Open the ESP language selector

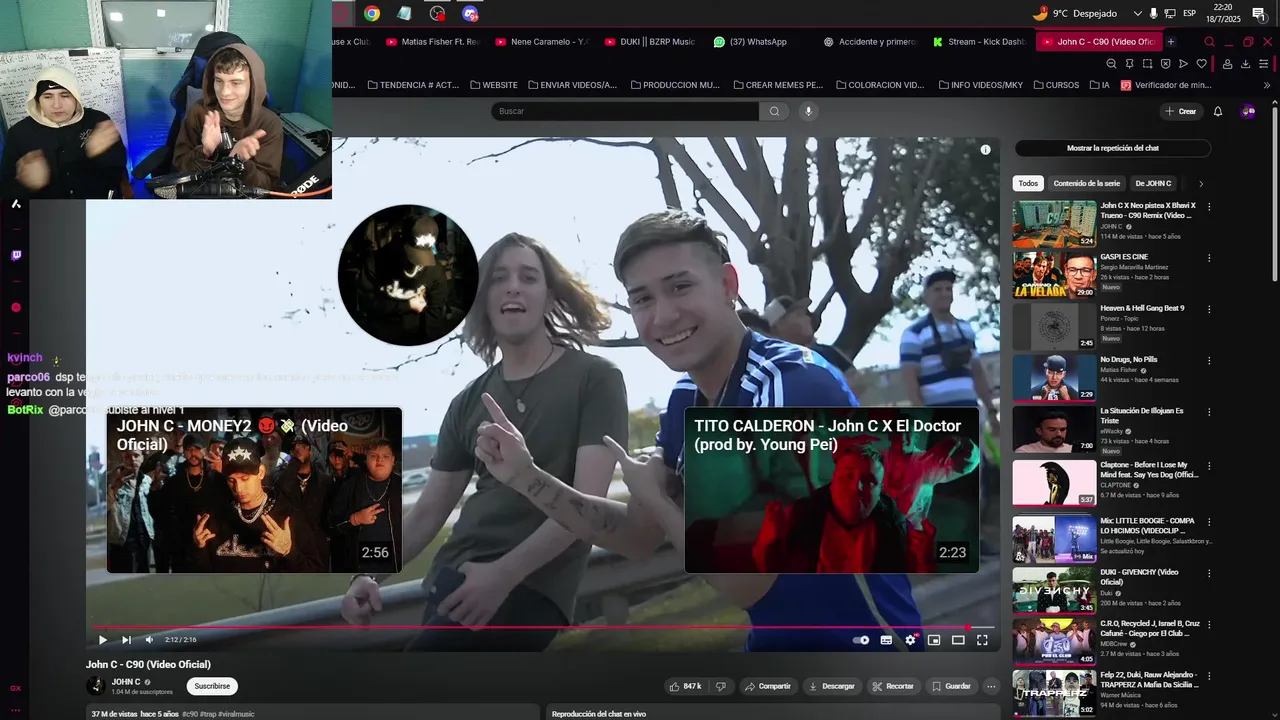click(1189, 13)
